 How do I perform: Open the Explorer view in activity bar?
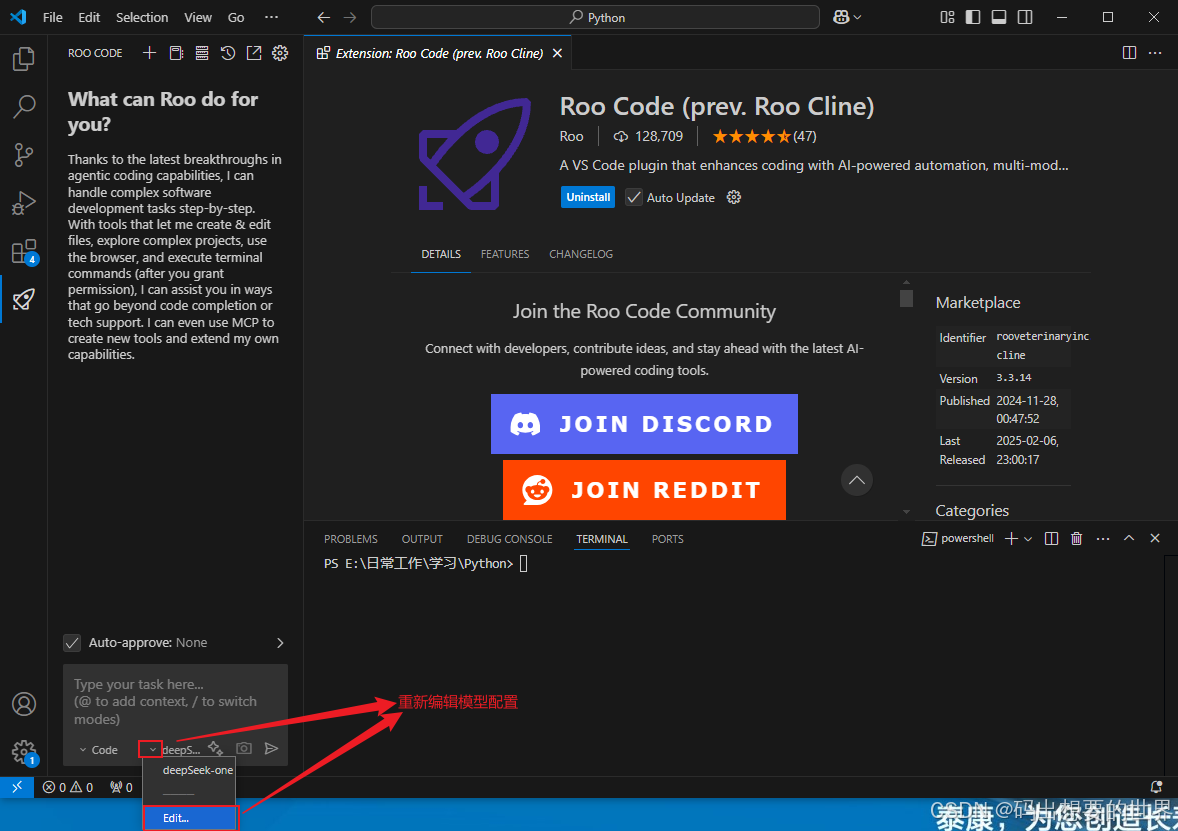tap(23, 59)
